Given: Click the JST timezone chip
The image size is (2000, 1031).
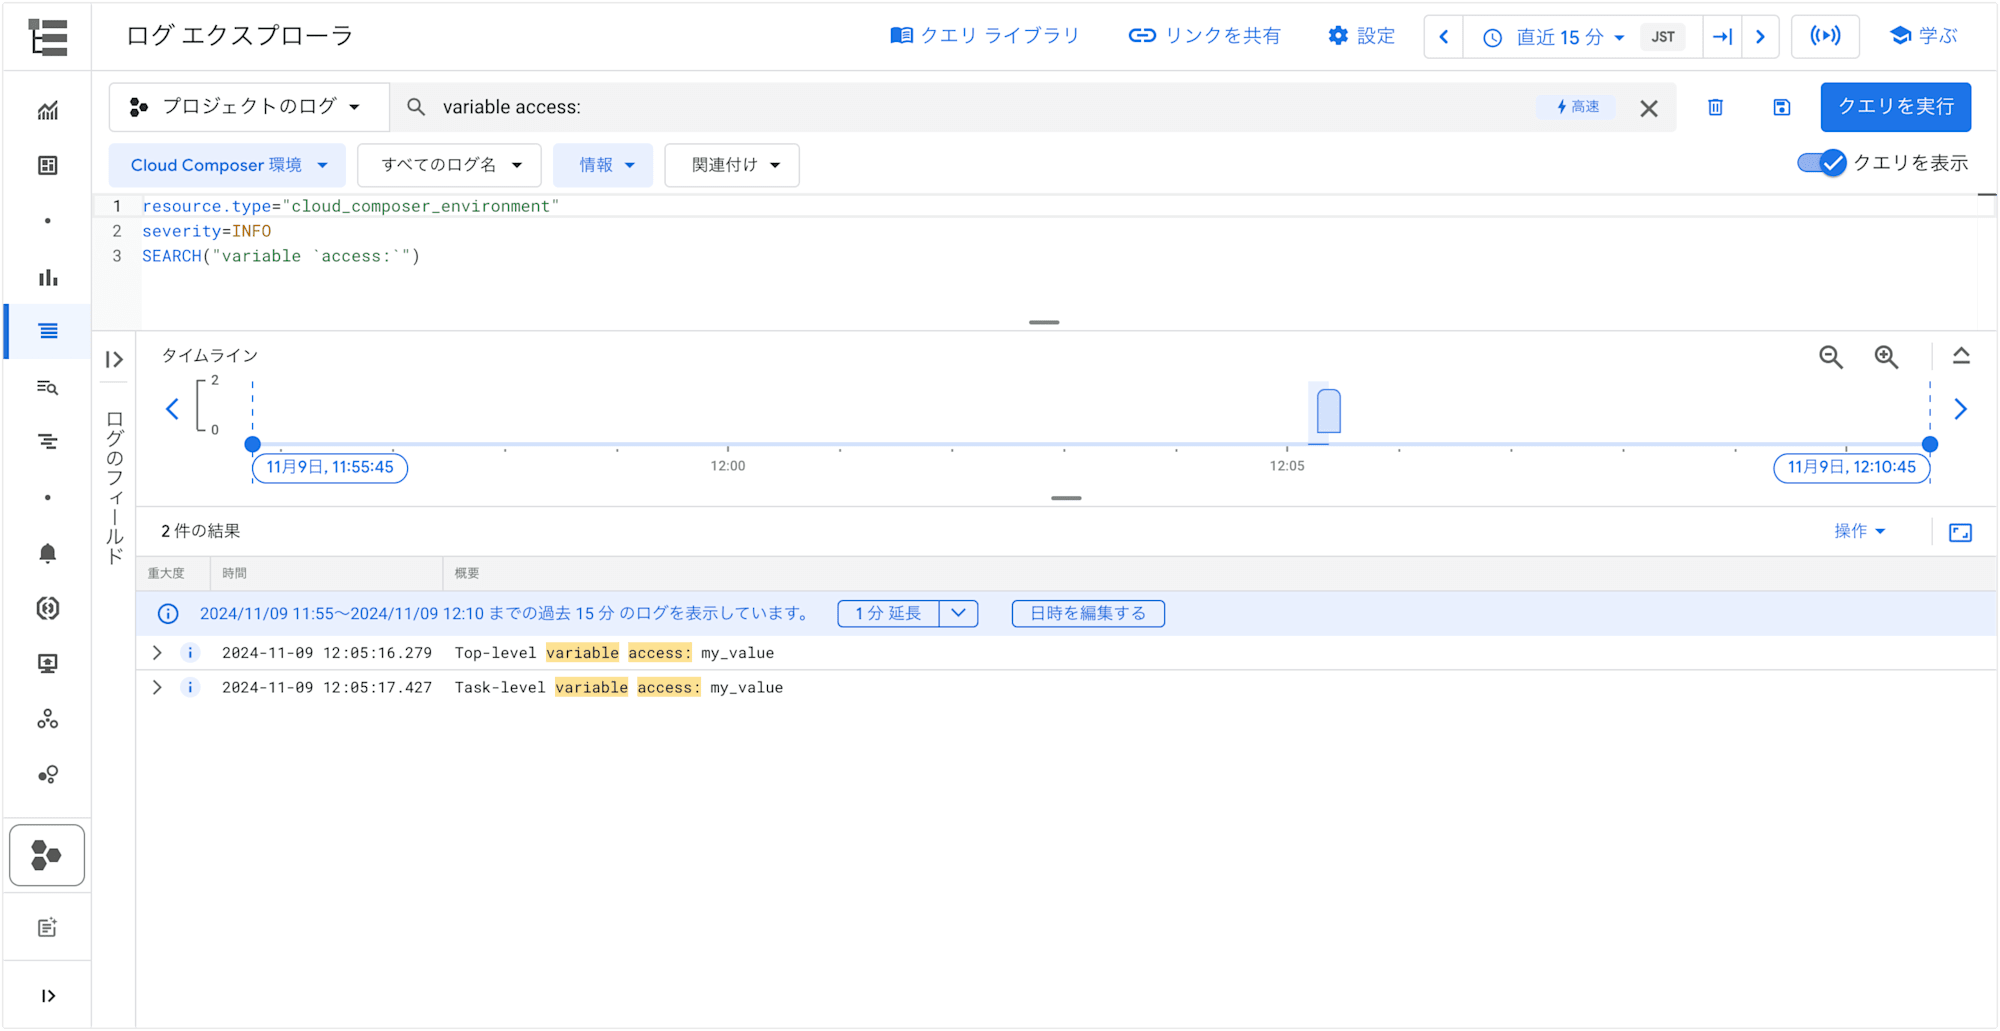Looking at the screenshot, I should (1663, 37).
